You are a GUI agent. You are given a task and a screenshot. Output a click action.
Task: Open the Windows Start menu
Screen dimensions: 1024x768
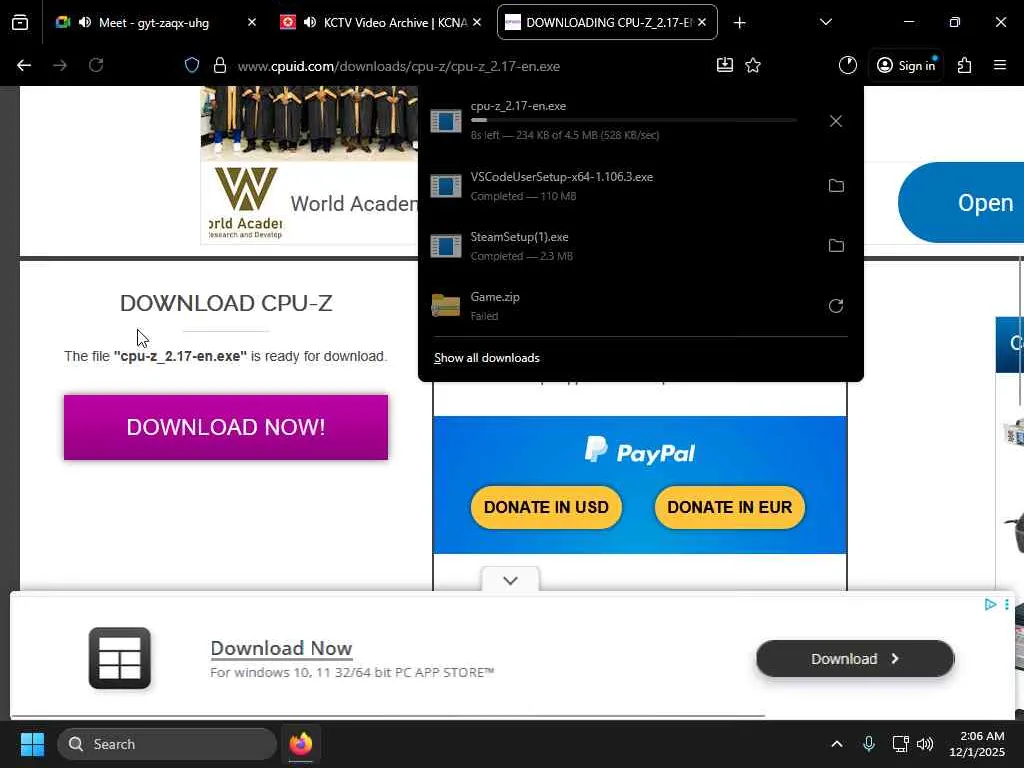(32, 744)
